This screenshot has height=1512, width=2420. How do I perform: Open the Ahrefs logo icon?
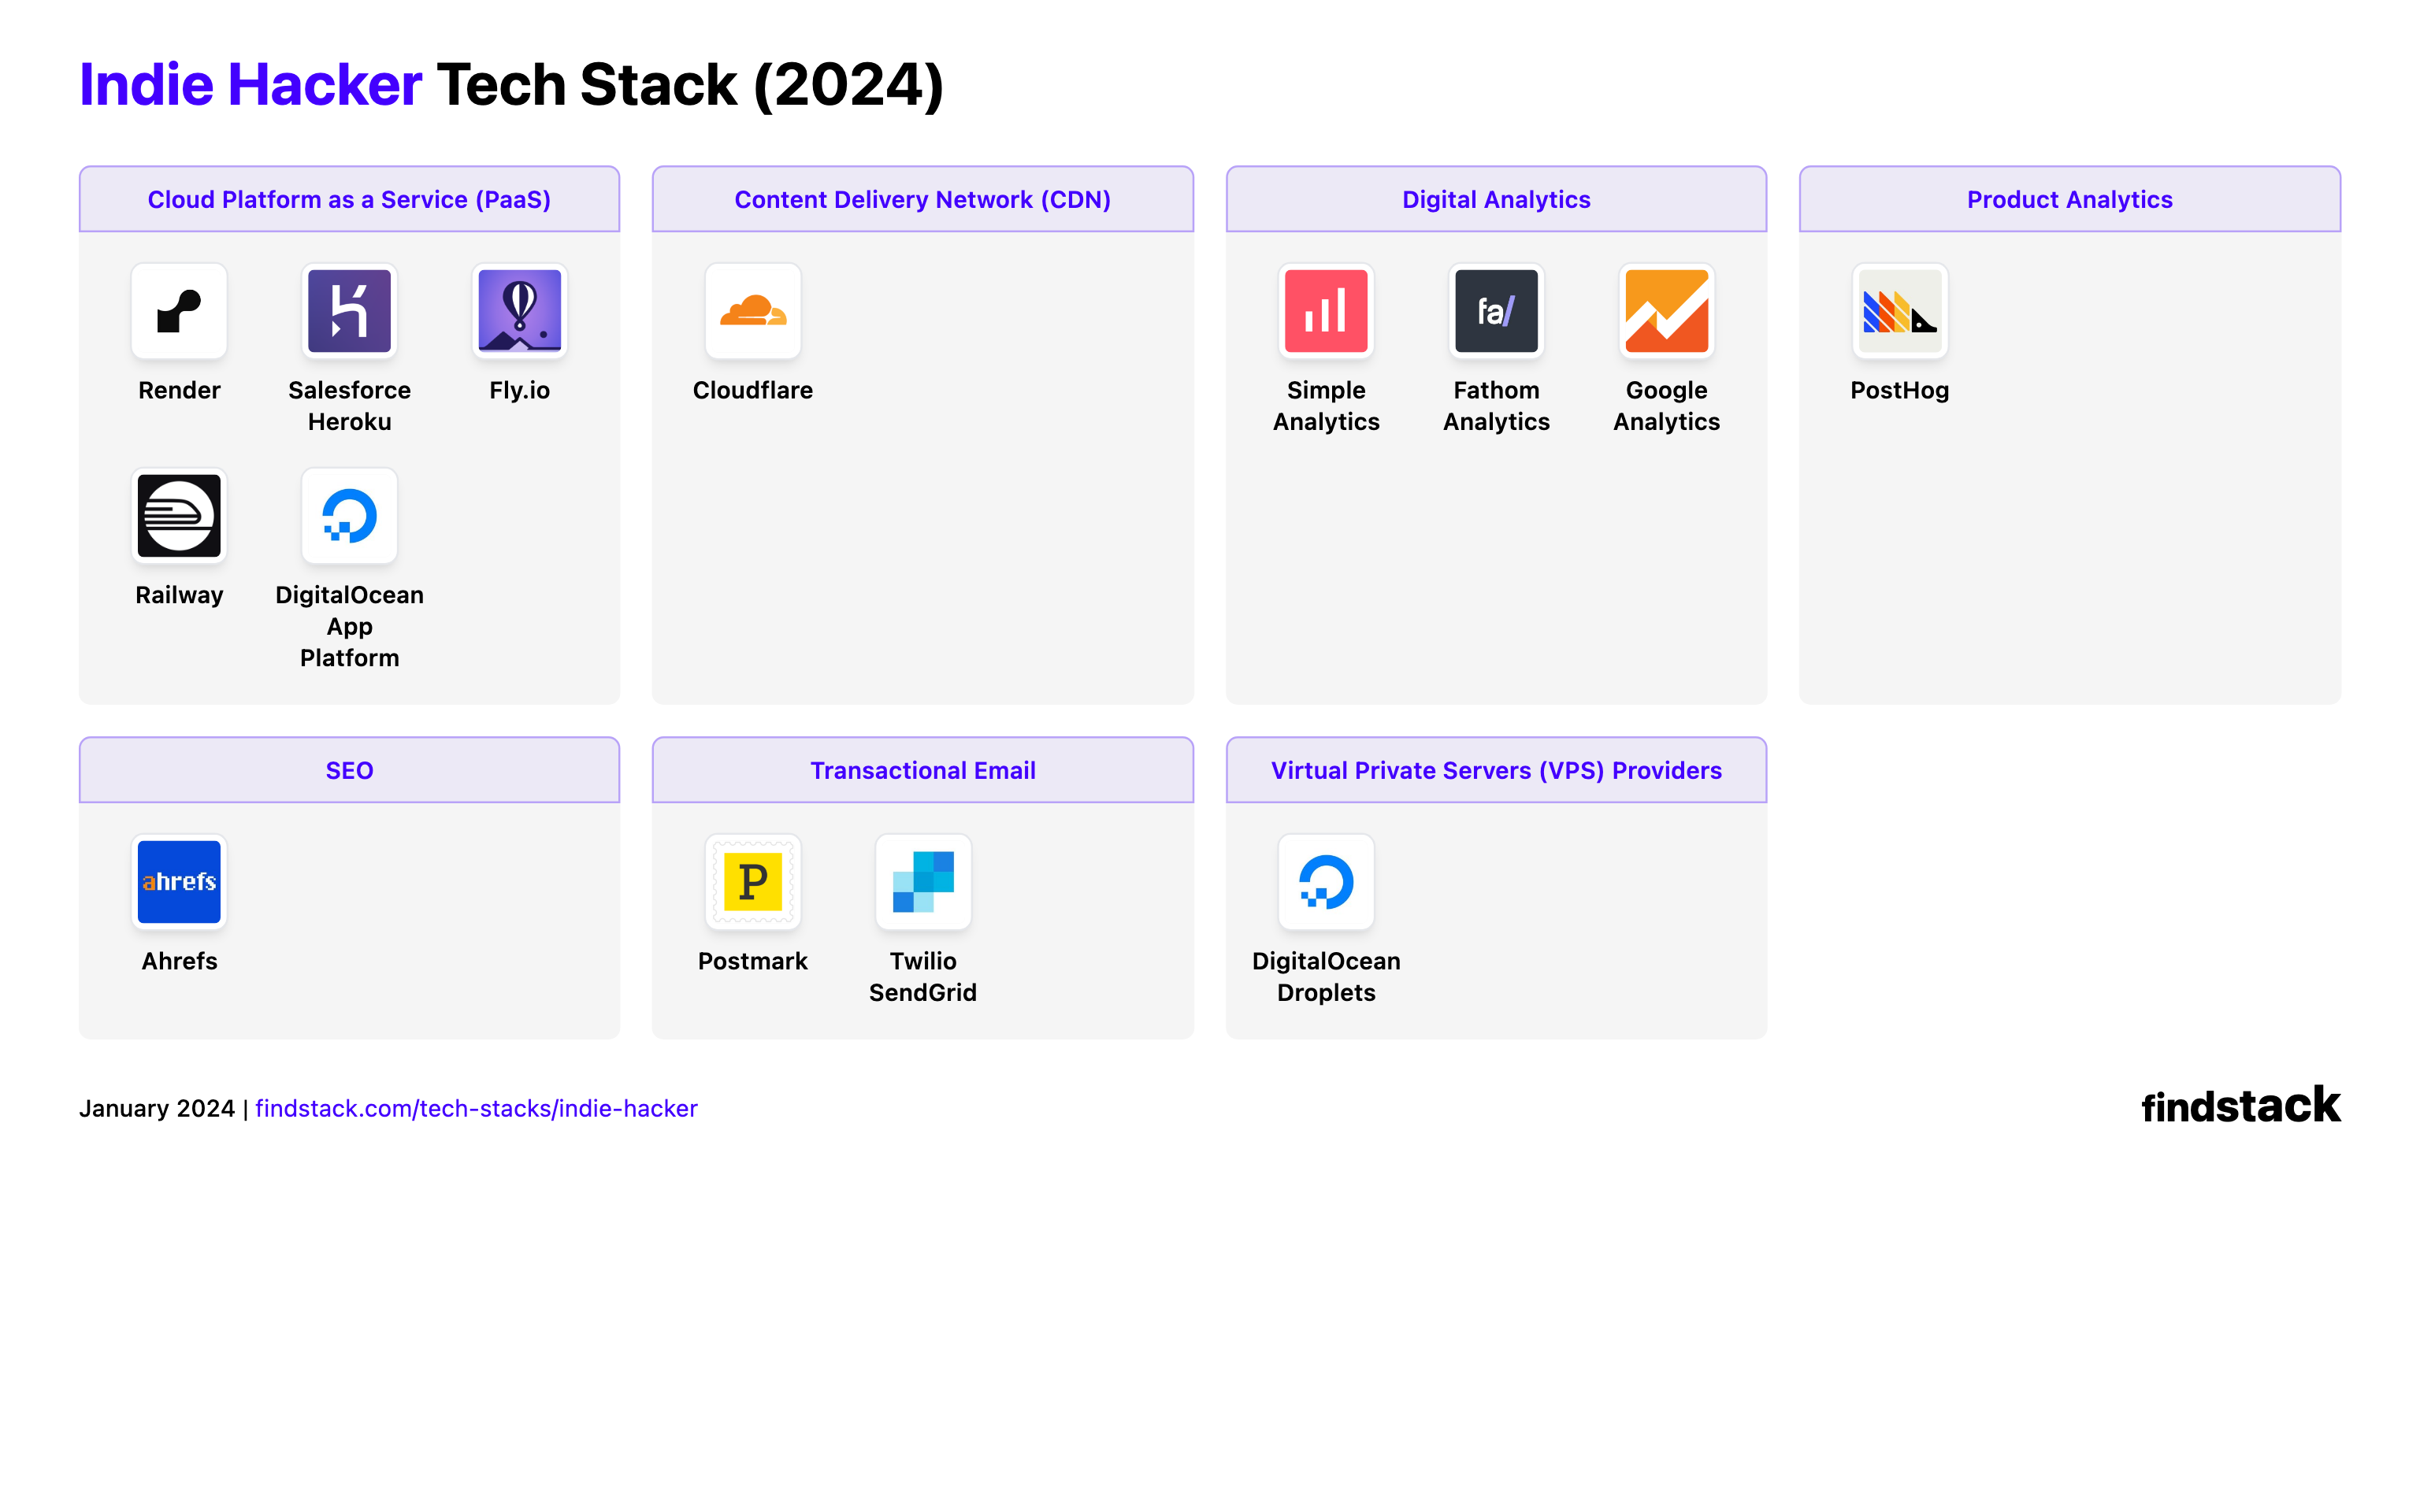179,882
